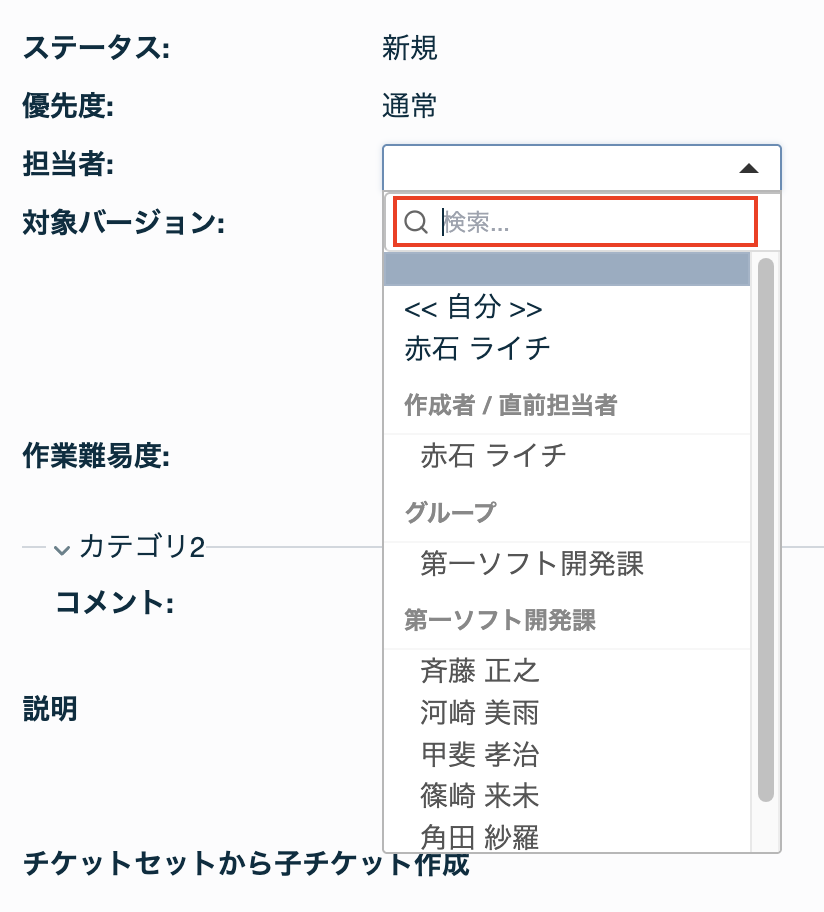Screen dimensions: 824x912
Task: Select 赤石 ライチ directly below << 自分 >>
Action: click(477, 348)
